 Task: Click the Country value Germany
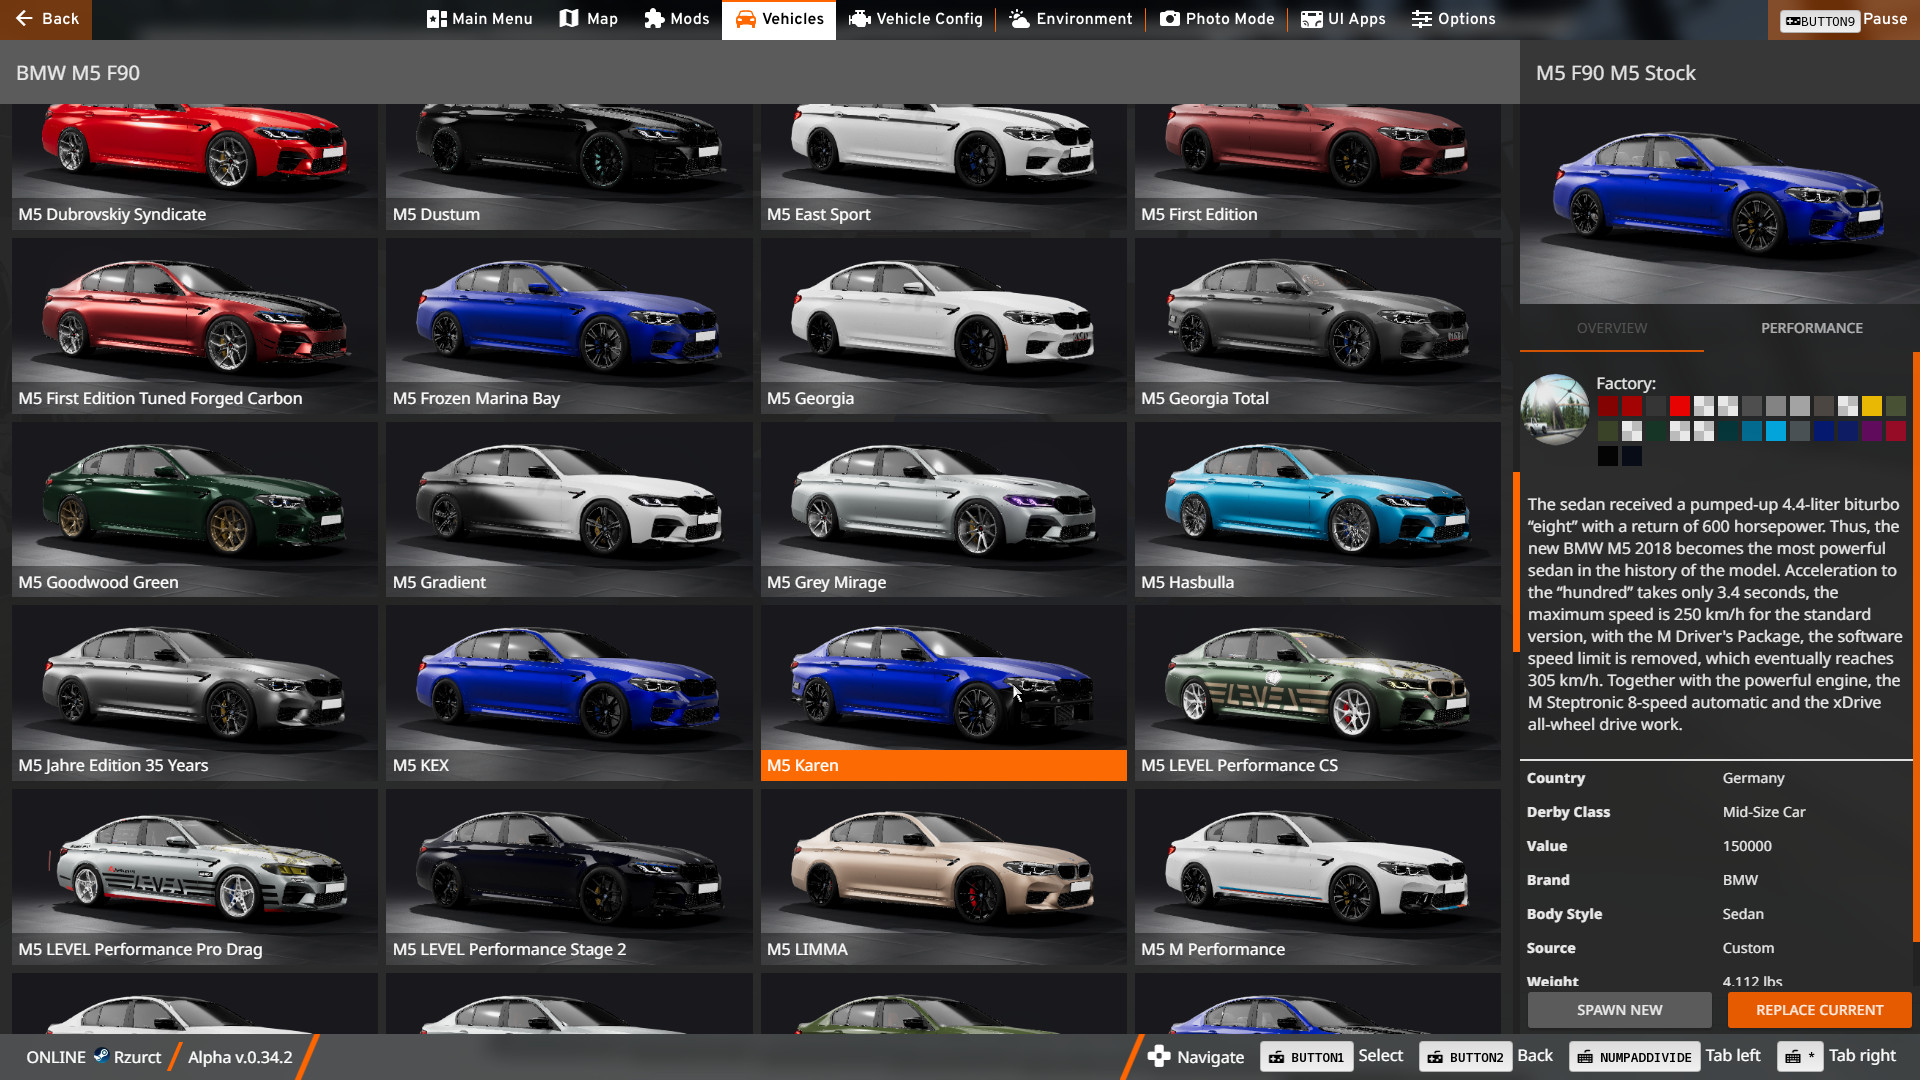[x=1753, y=778]
